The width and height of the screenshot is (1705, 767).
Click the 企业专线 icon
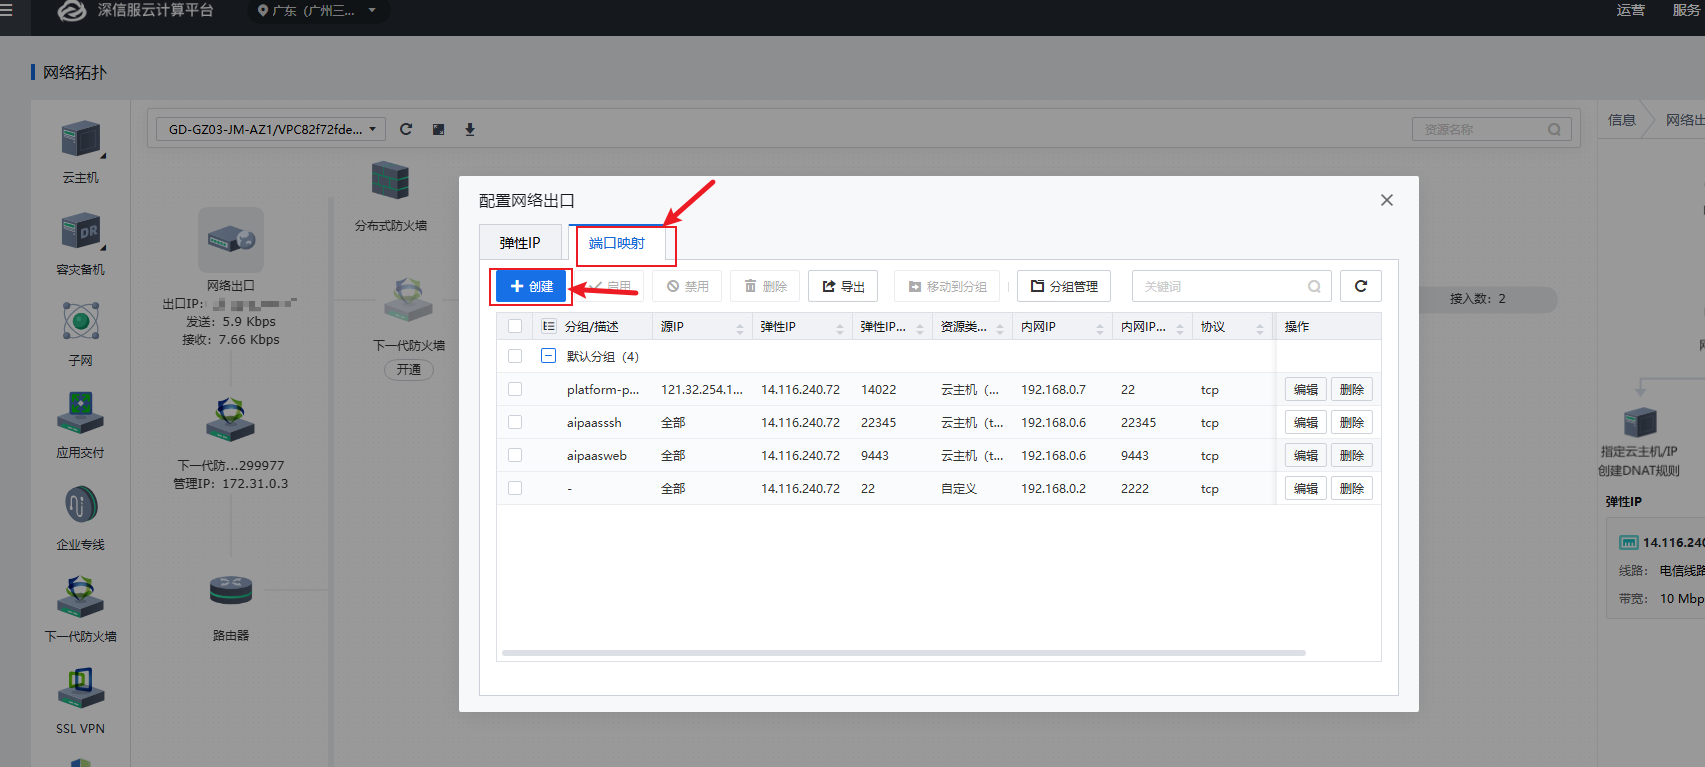tap(80, 505)
